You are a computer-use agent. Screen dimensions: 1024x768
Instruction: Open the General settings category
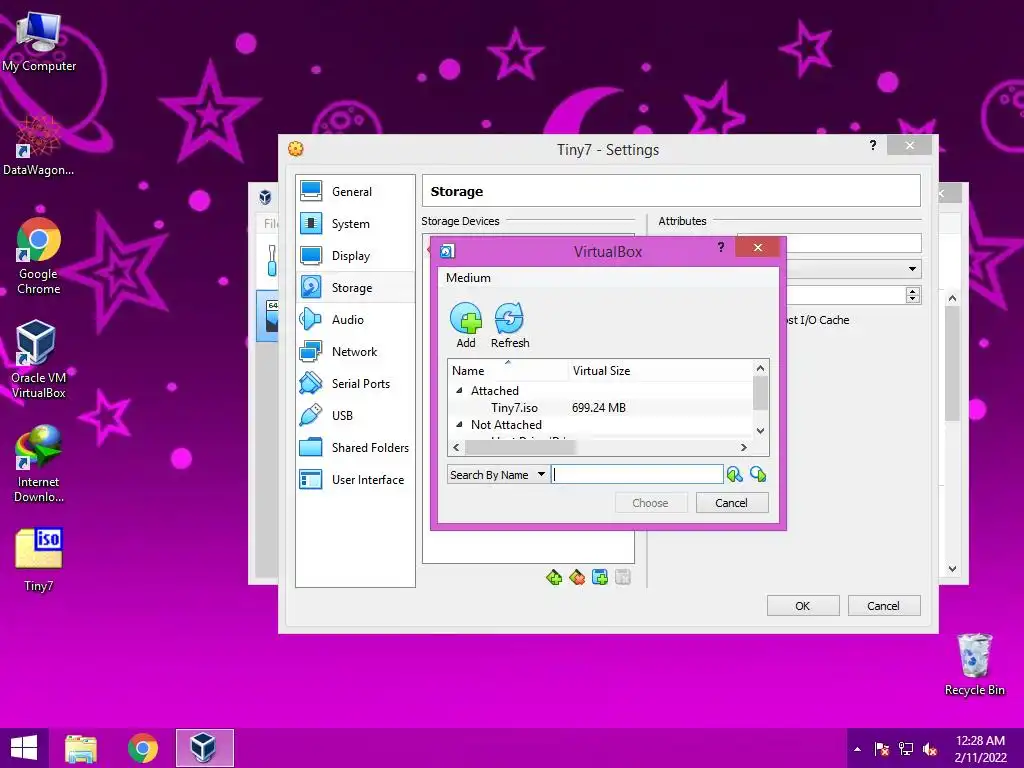pyautogui.click(x=355, y=191)
